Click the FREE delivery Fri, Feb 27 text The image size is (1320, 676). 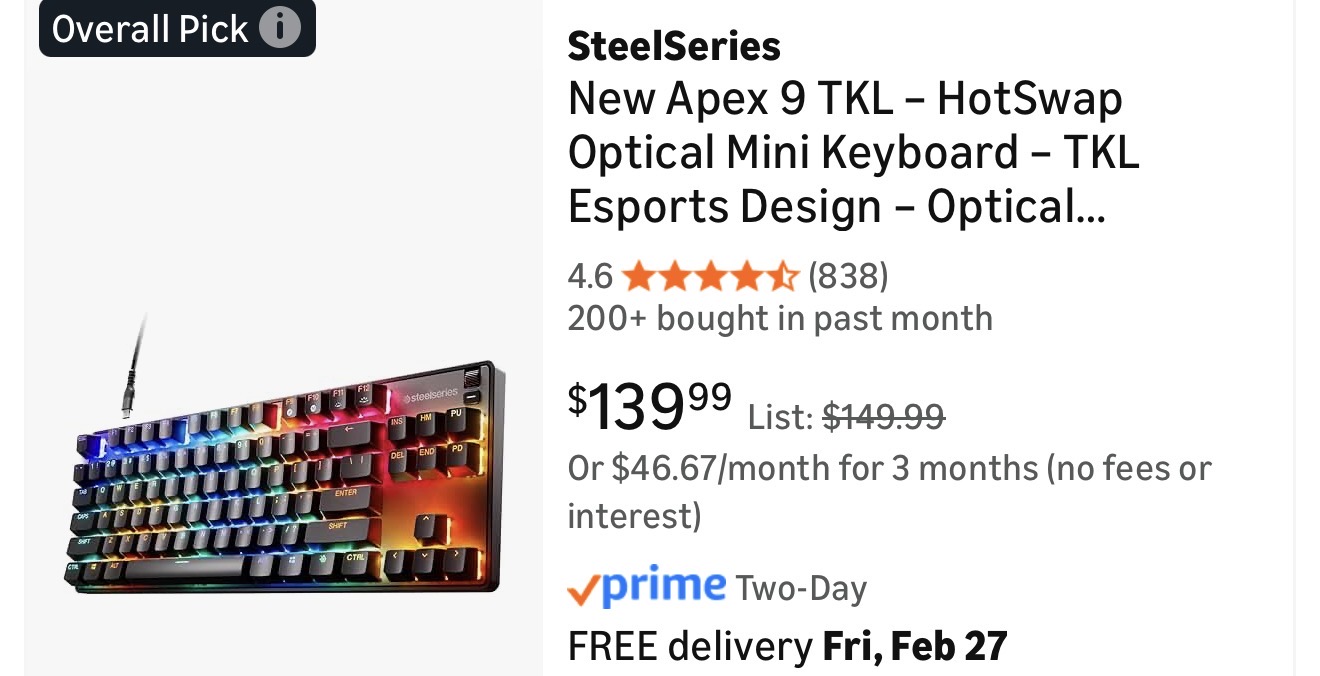point(787,646)
